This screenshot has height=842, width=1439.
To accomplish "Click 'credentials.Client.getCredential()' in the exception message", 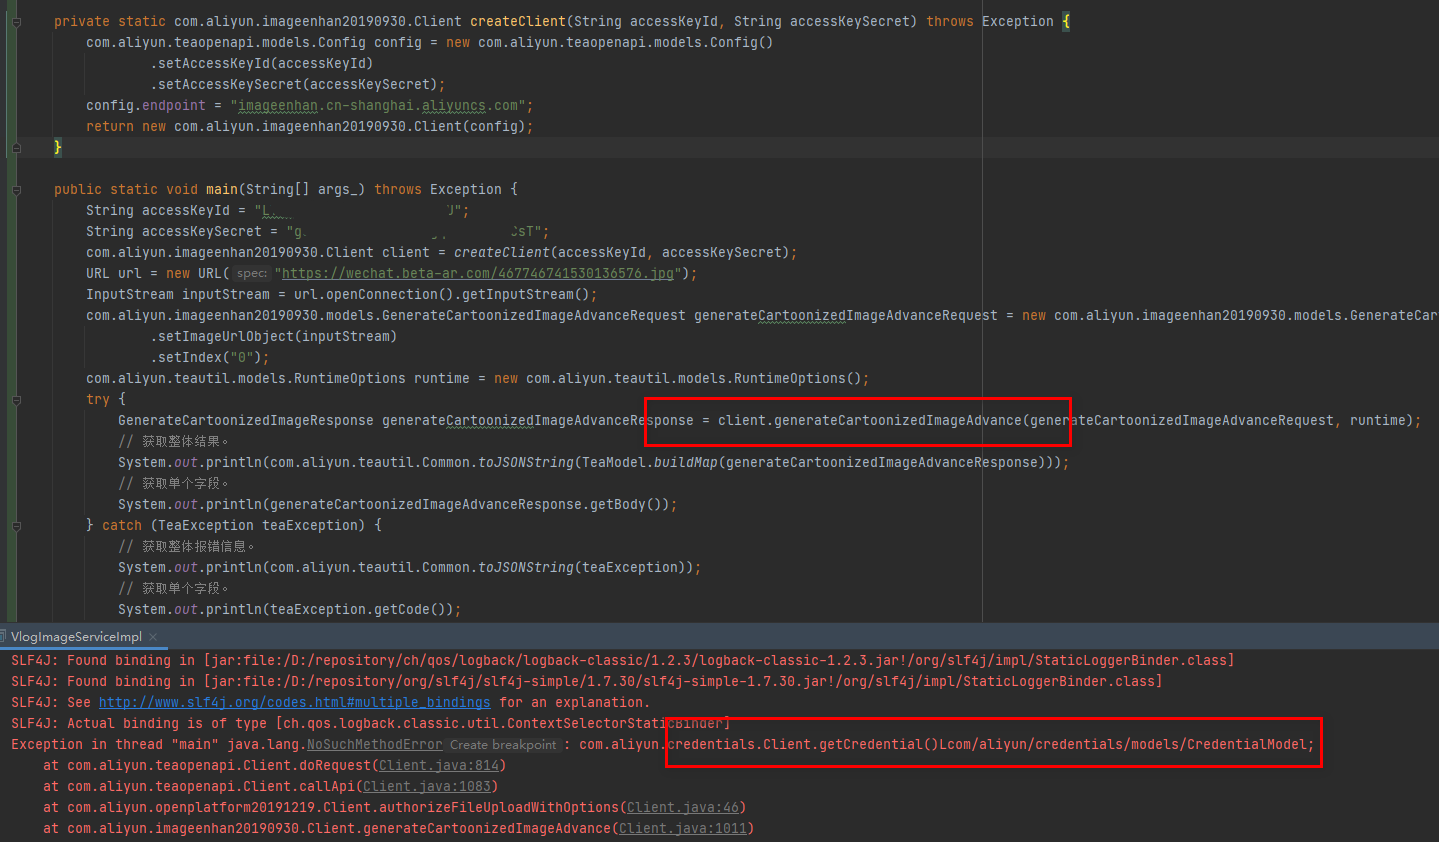I will click(803, 745).
